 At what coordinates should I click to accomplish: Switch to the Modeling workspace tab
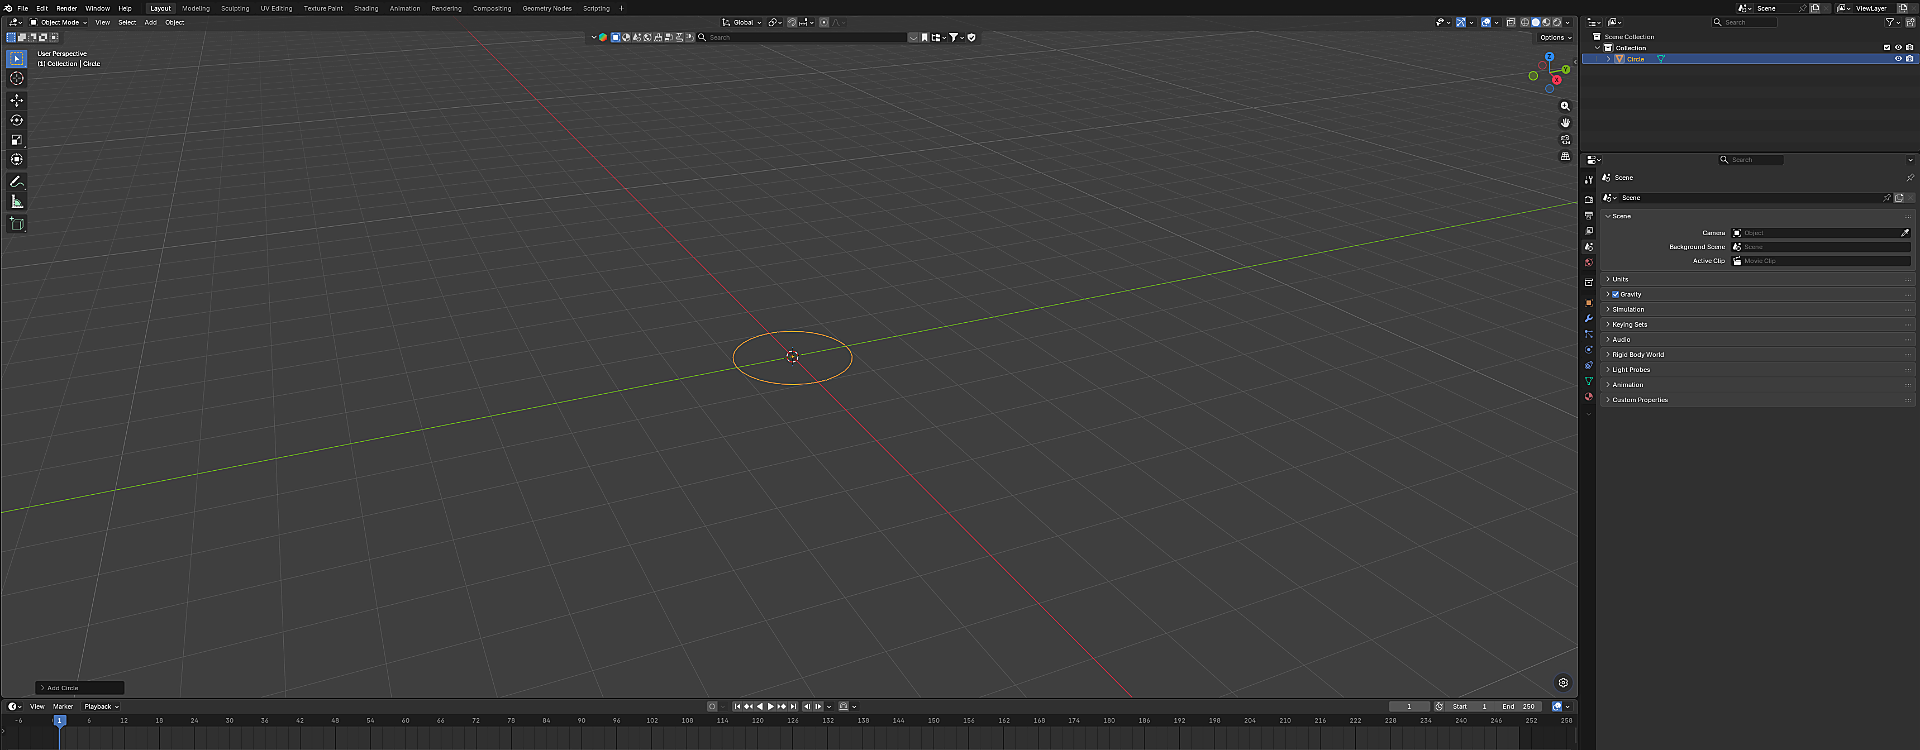click(196, 8)
